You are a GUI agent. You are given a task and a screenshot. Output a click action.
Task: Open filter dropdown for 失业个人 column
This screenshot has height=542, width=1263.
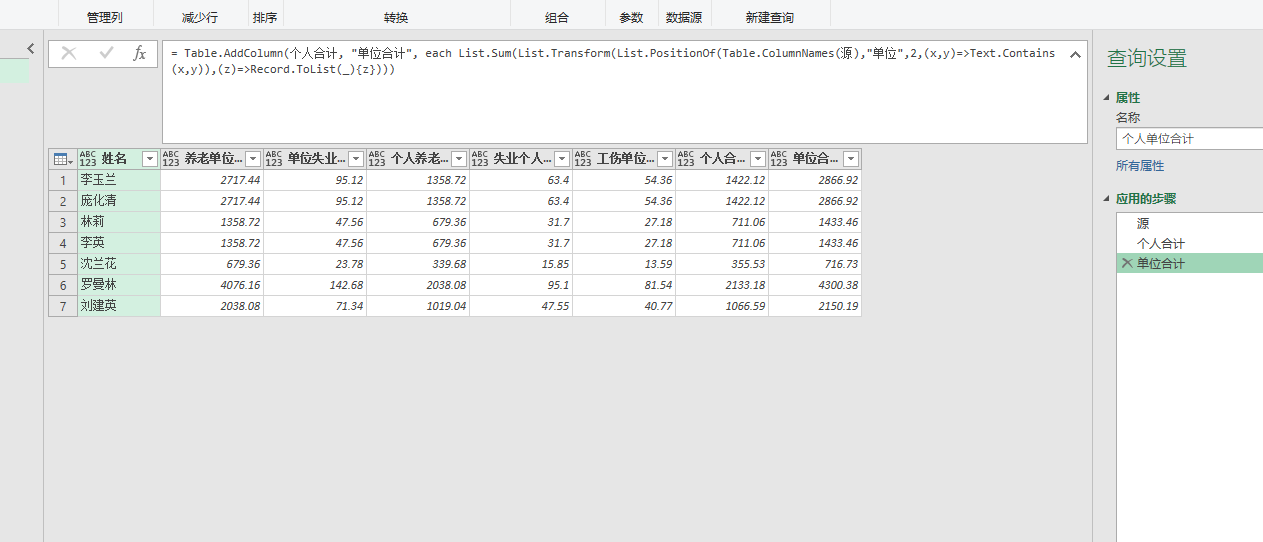pyautogui.click(x=562, y=159)
